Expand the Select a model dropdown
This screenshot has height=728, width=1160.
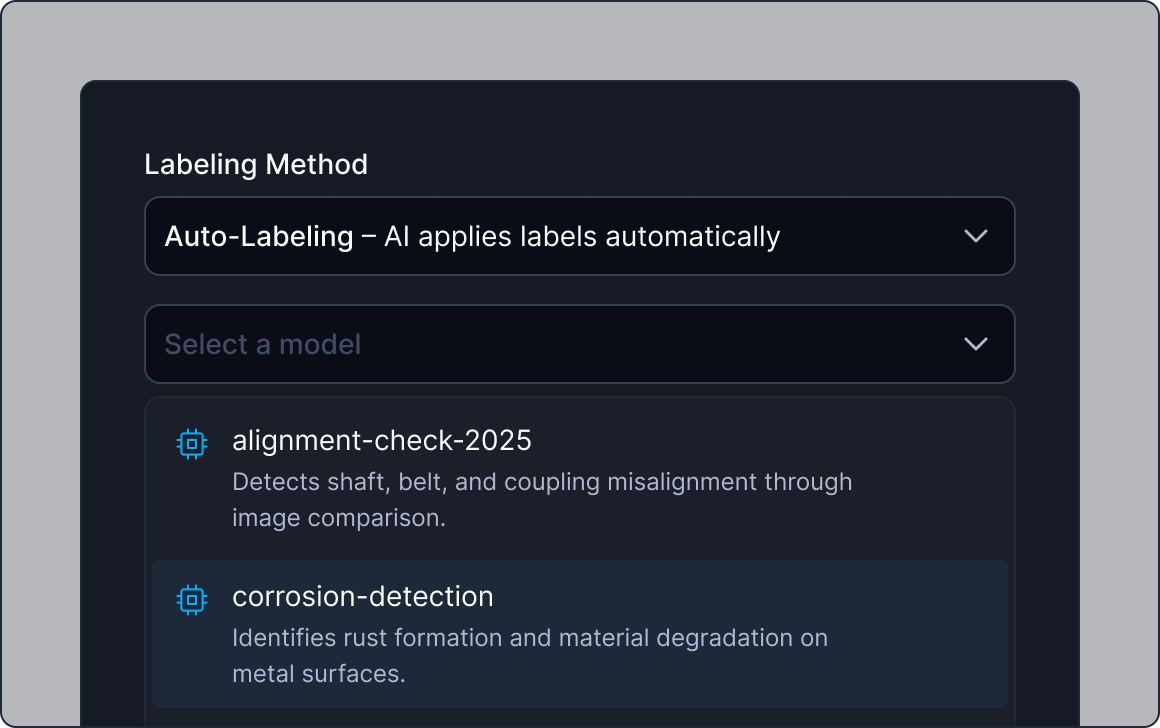pyautogui.click(x=580, y=344)
